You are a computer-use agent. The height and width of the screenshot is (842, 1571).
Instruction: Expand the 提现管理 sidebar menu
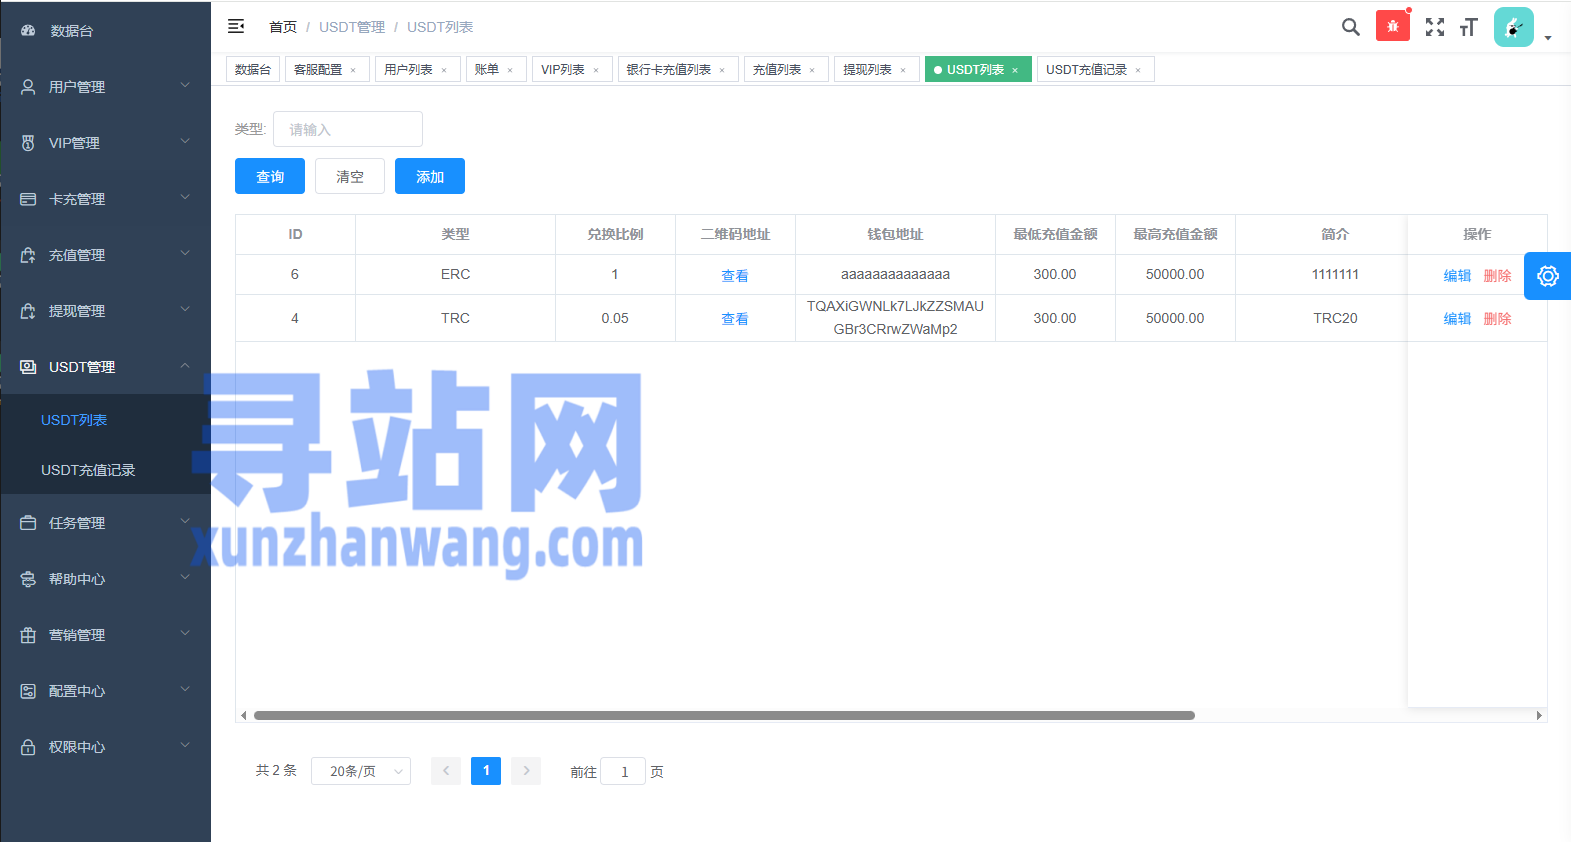pyautogui.click(x=105, y=311)
